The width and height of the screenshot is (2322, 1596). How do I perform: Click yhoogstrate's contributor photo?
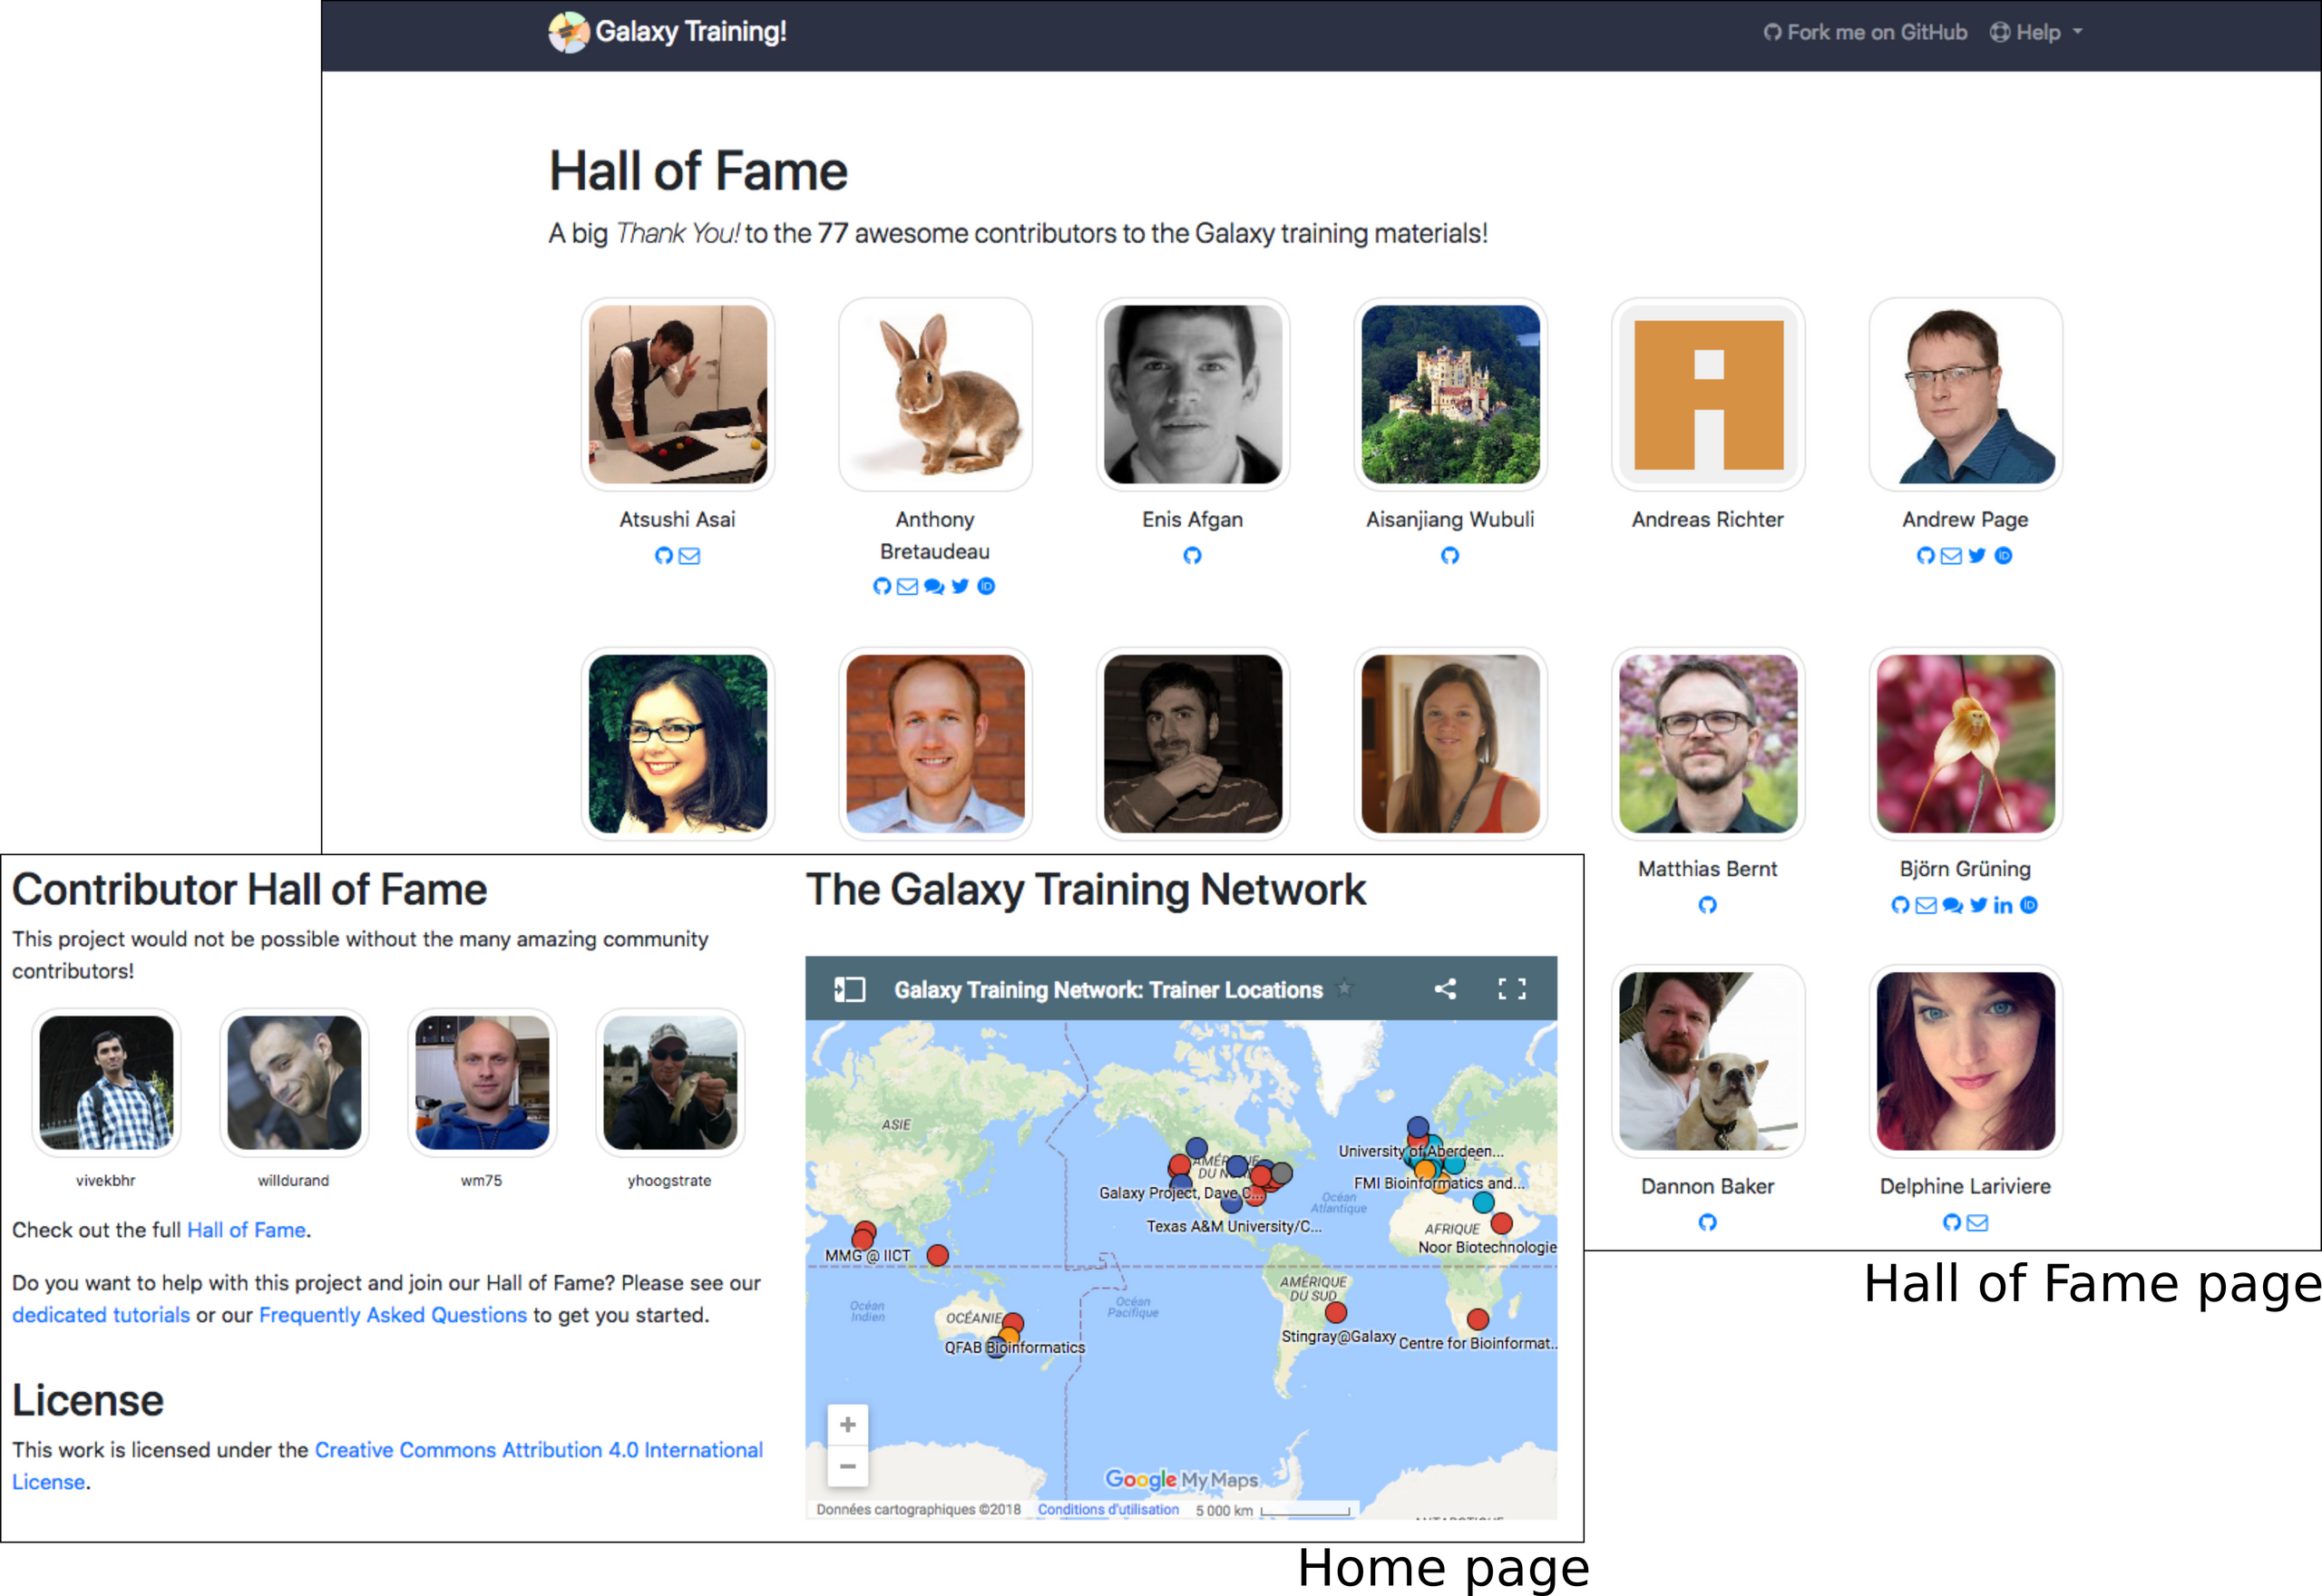[x=670, y=1083]
